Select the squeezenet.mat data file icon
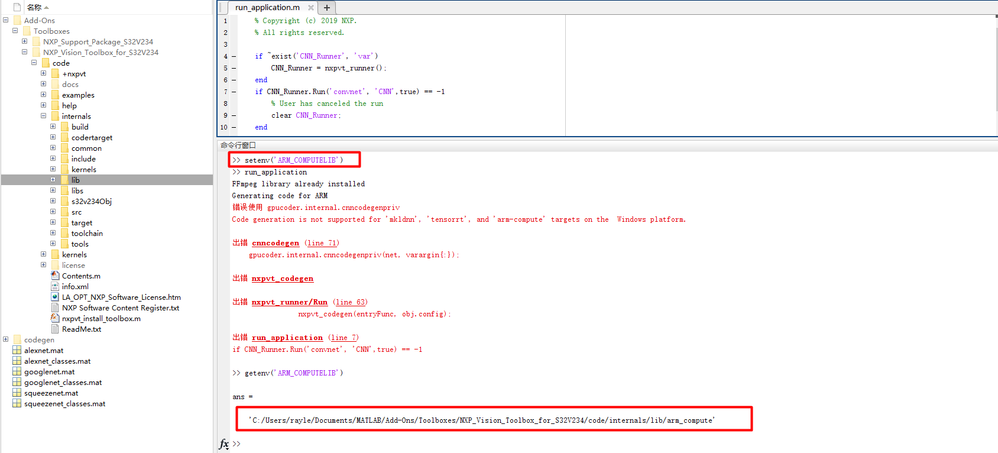The image size is (998, 453). click(17, 393)
